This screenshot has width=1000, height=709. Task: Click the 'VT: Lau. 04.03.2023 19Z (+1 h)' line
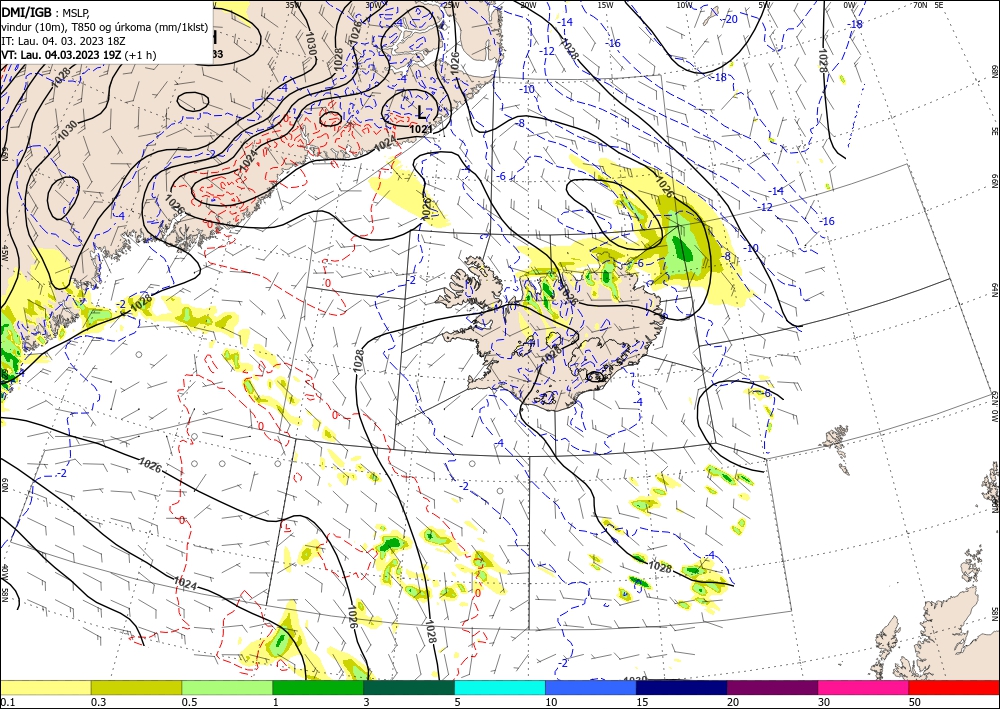pos(78,55)
